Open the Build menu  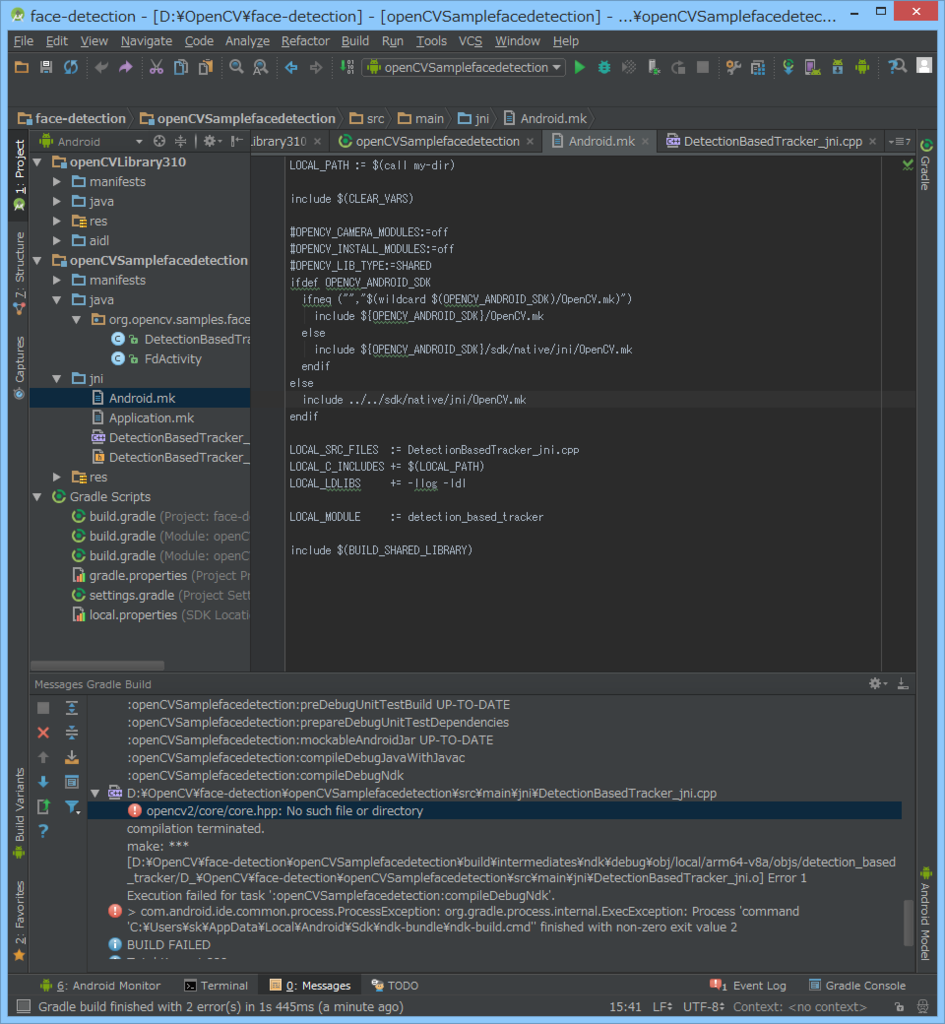355,40
